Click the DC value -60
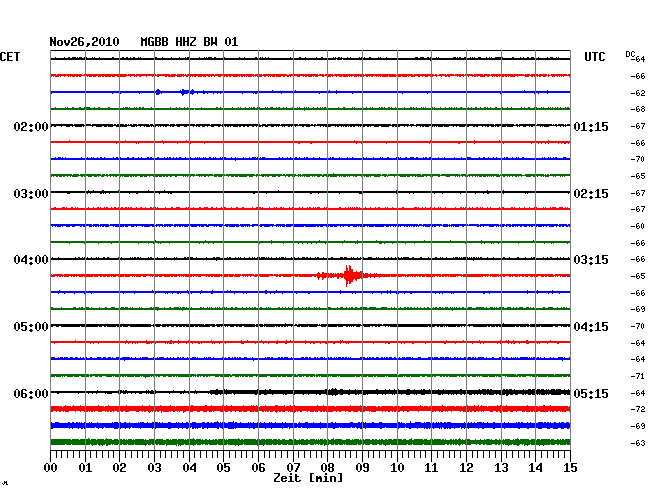Image resolution: width=650 pixels, height=494 pixels. (x=638, y=226)
